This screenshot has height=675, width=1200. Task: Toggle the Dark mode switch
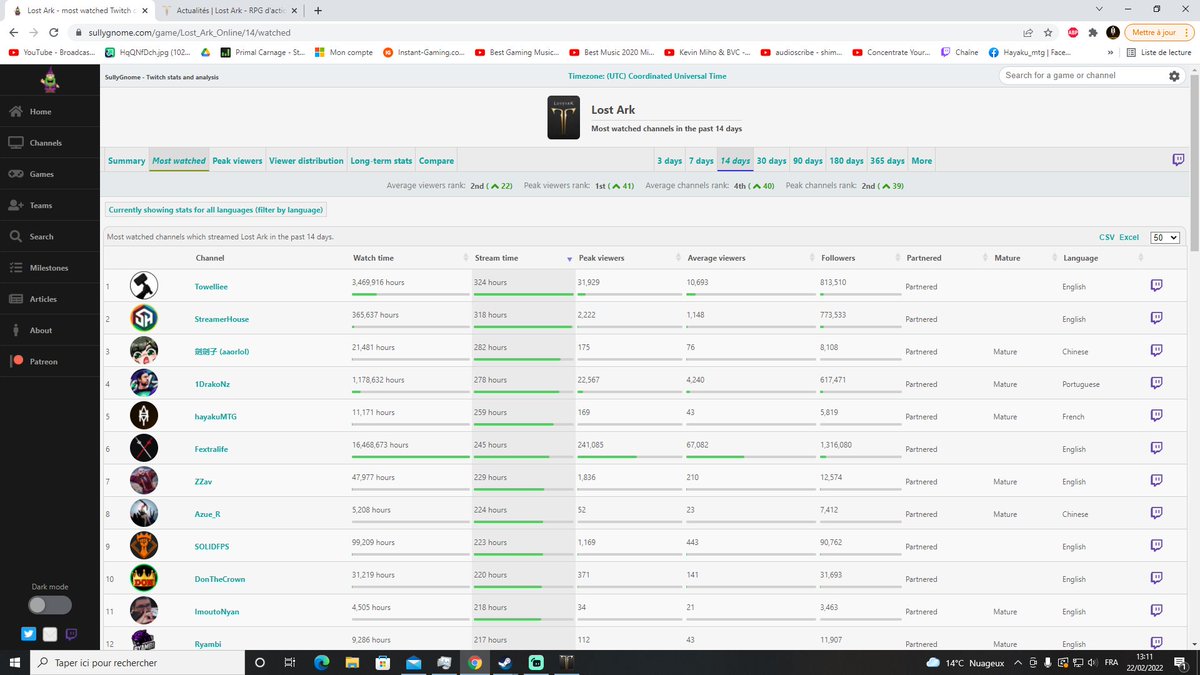tap(50, 605)
